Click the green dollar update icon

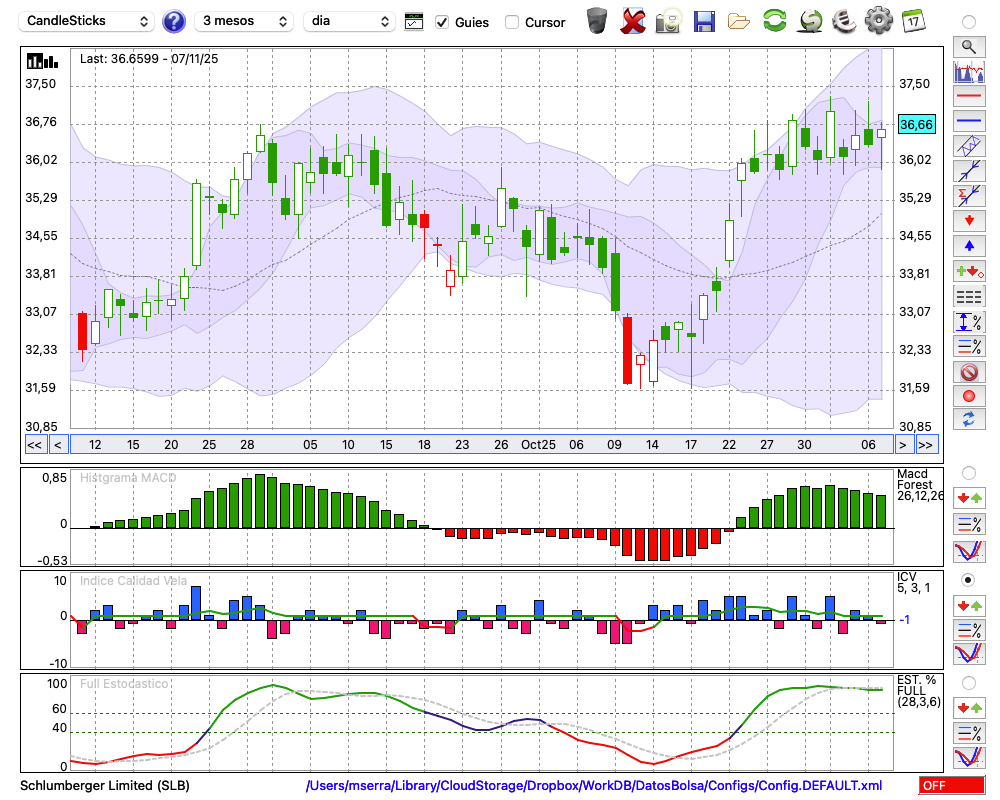click(810, 20)
